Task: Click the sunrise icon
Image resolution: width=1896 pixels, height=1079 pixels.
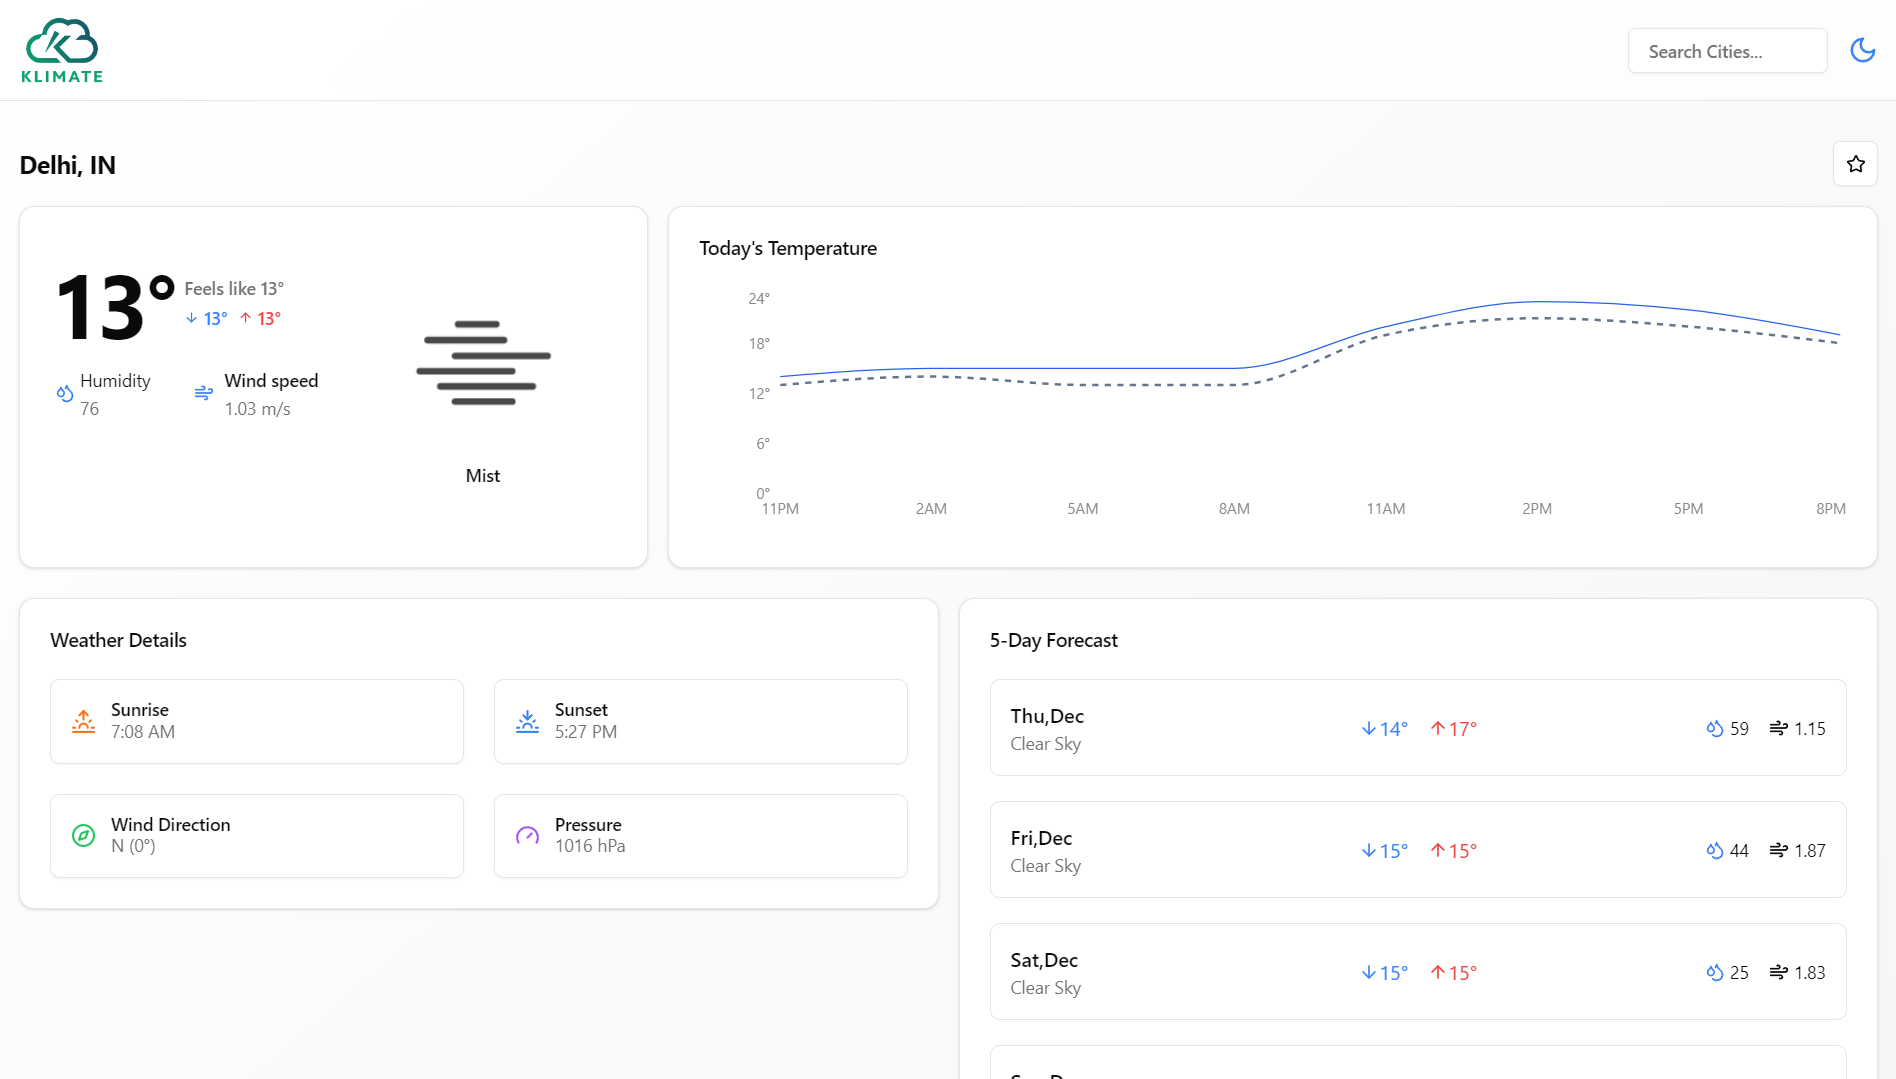Action: click(x=84, y=721)
